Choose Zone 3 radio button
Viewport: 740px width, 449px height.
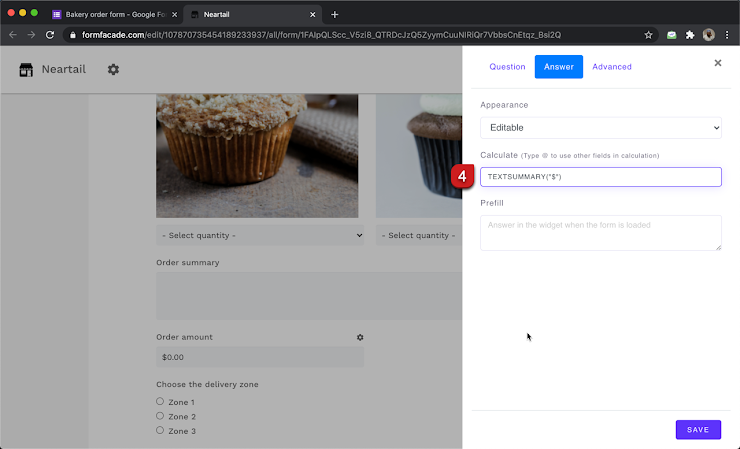pos(160,431)
